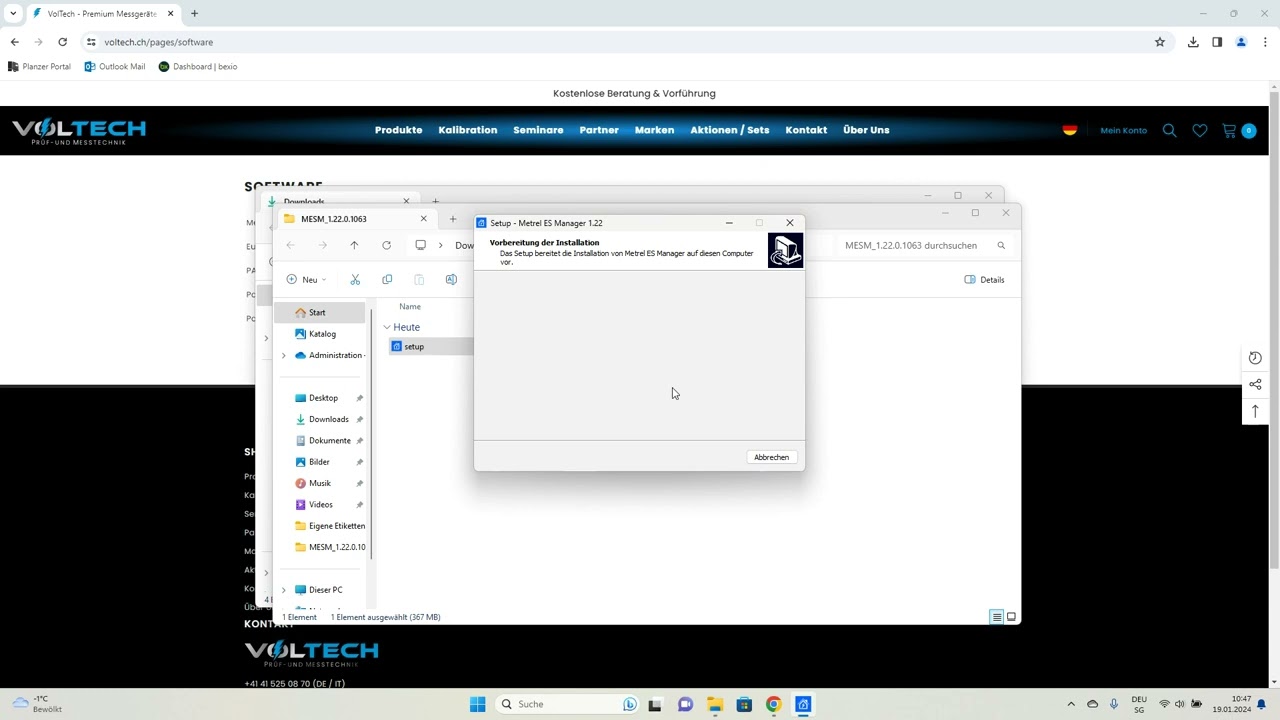Toggle the Details pane in Explorer
Image resolution: width=1280 pixels, height=720 pixels.
click(x=984, y=280)
